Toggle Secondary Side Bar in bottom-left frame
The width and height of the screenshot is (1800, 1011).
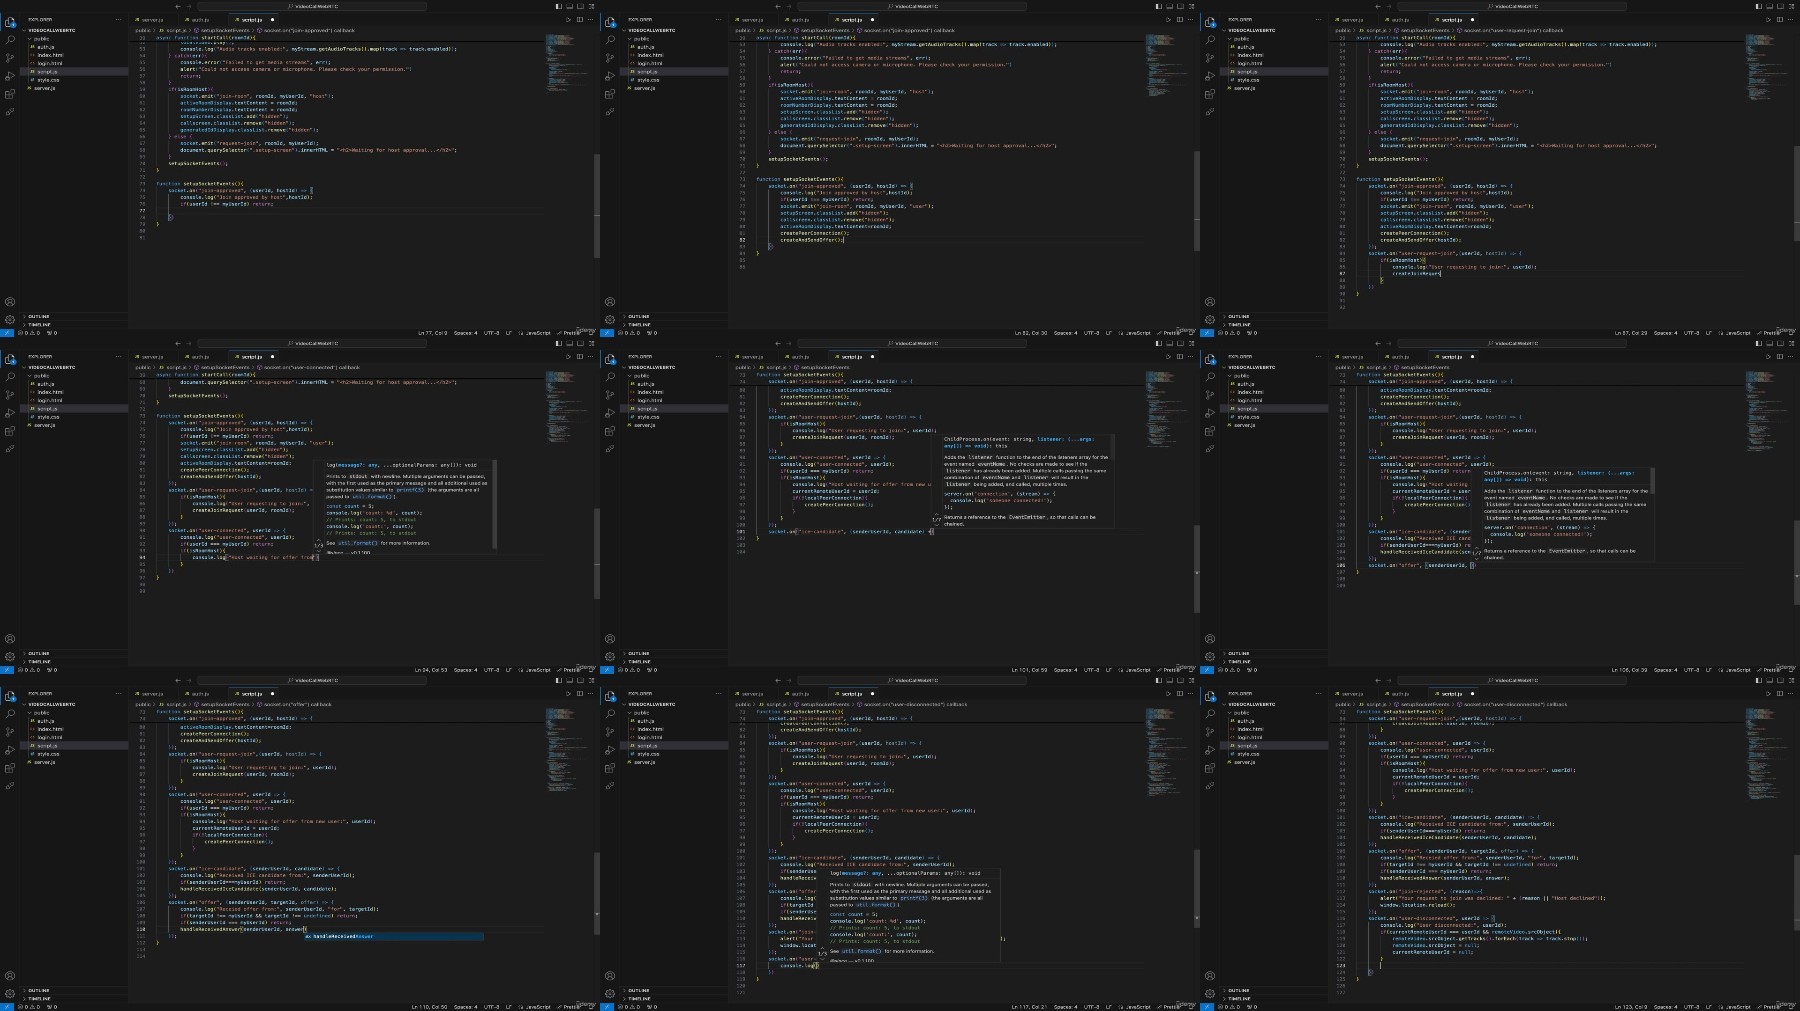[581, 680]
